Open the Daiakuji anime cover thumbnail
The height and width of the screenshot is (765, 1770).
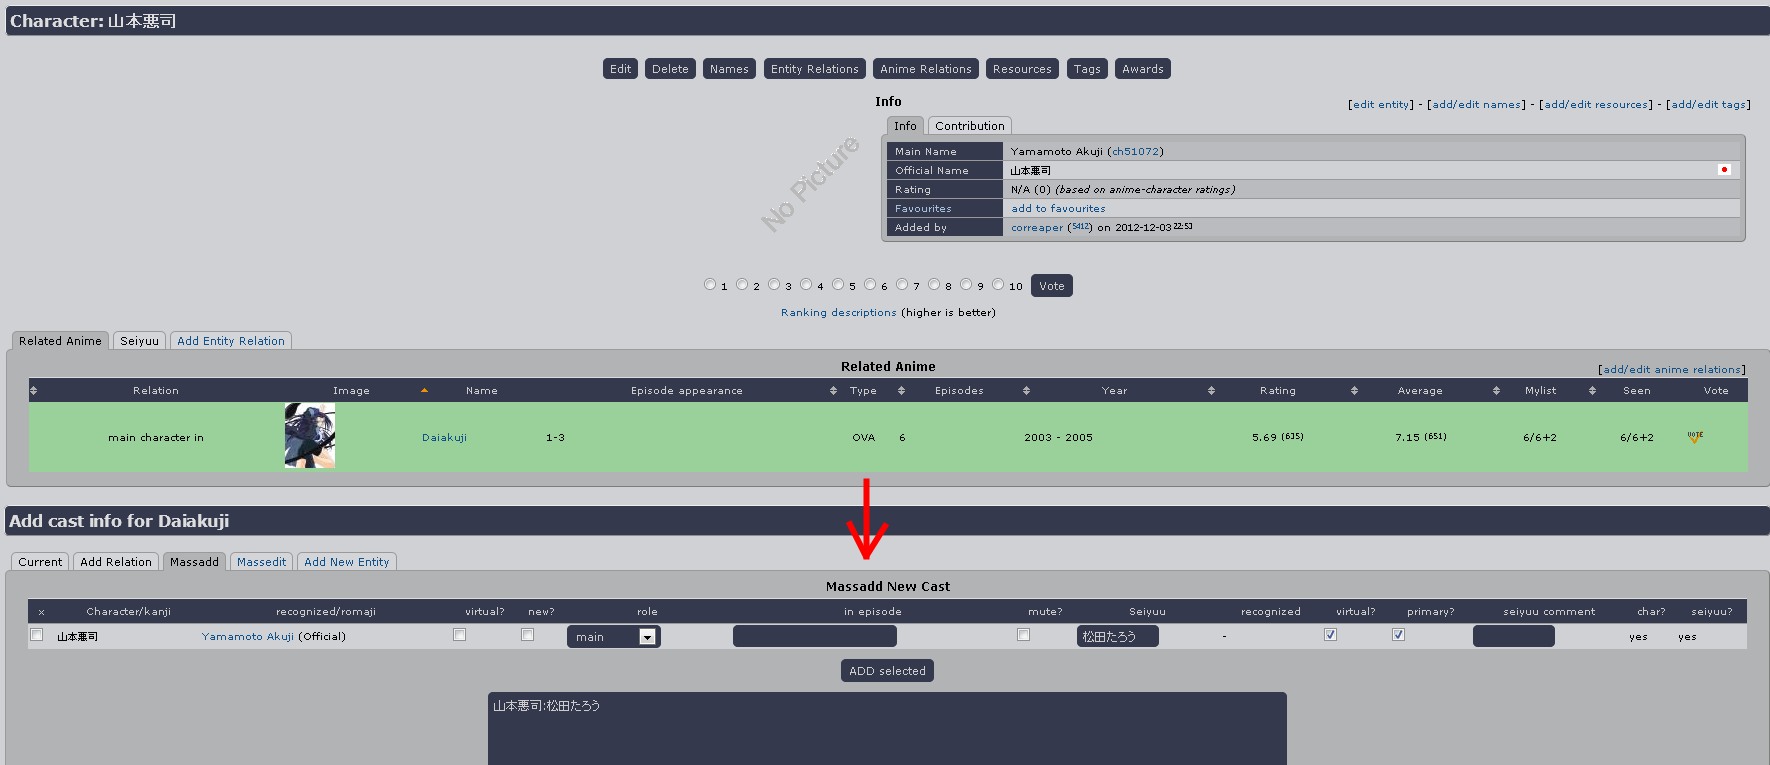click(309, 436)
